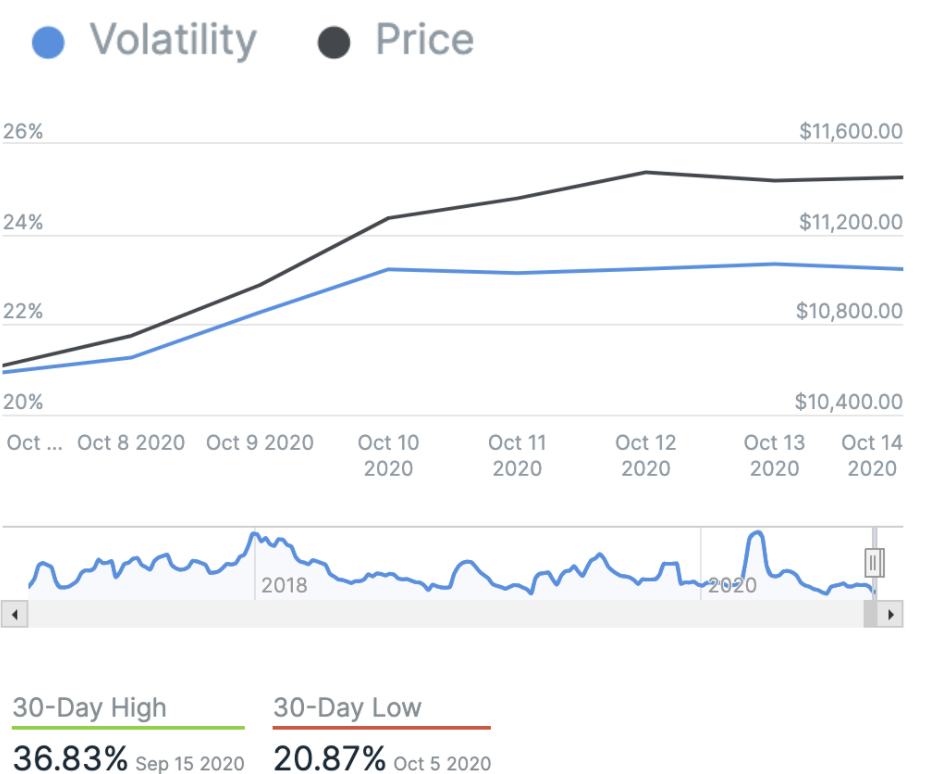
Task: Click the scrollbar right arrow
Action: pyautogui.click(x=891, y=614)
